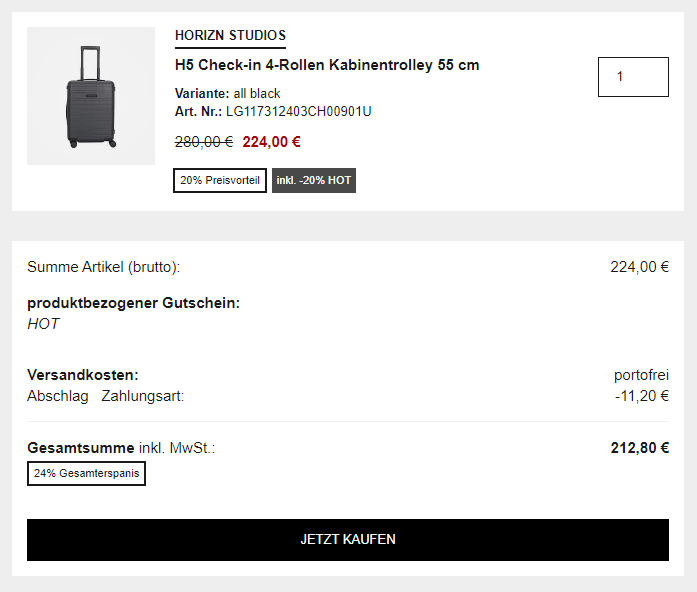Focus the quantity input field
Image resolution: width=697 pixels, height=592 pixels.
(x=633, y=77)
